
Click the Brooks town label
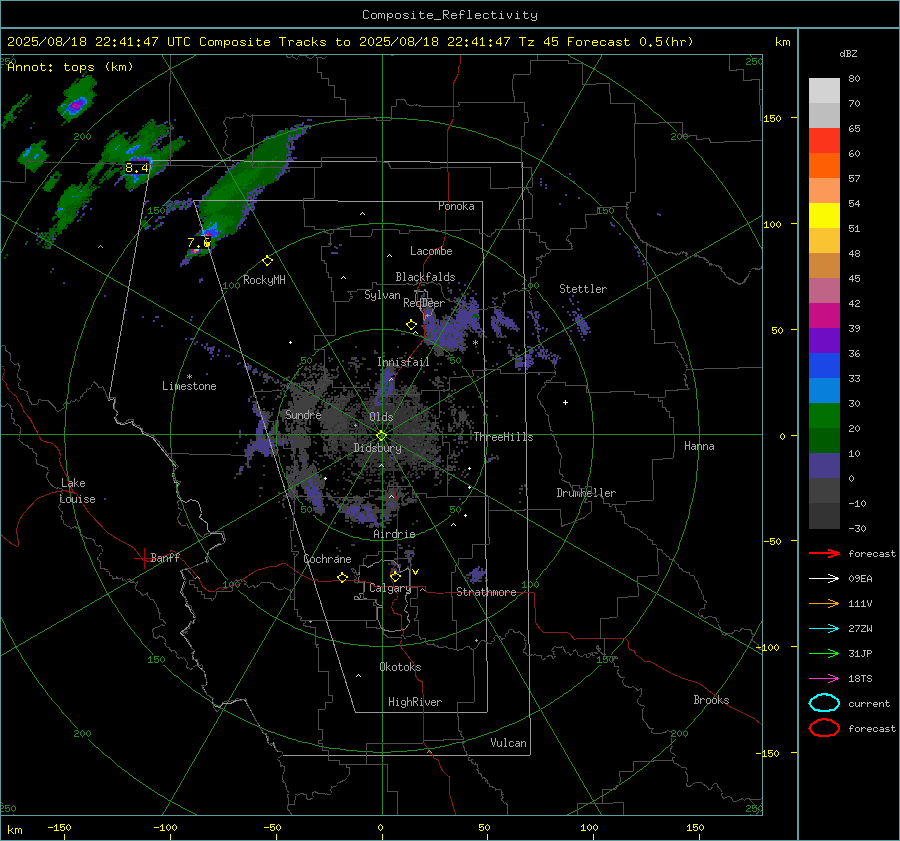pos(711,700)
